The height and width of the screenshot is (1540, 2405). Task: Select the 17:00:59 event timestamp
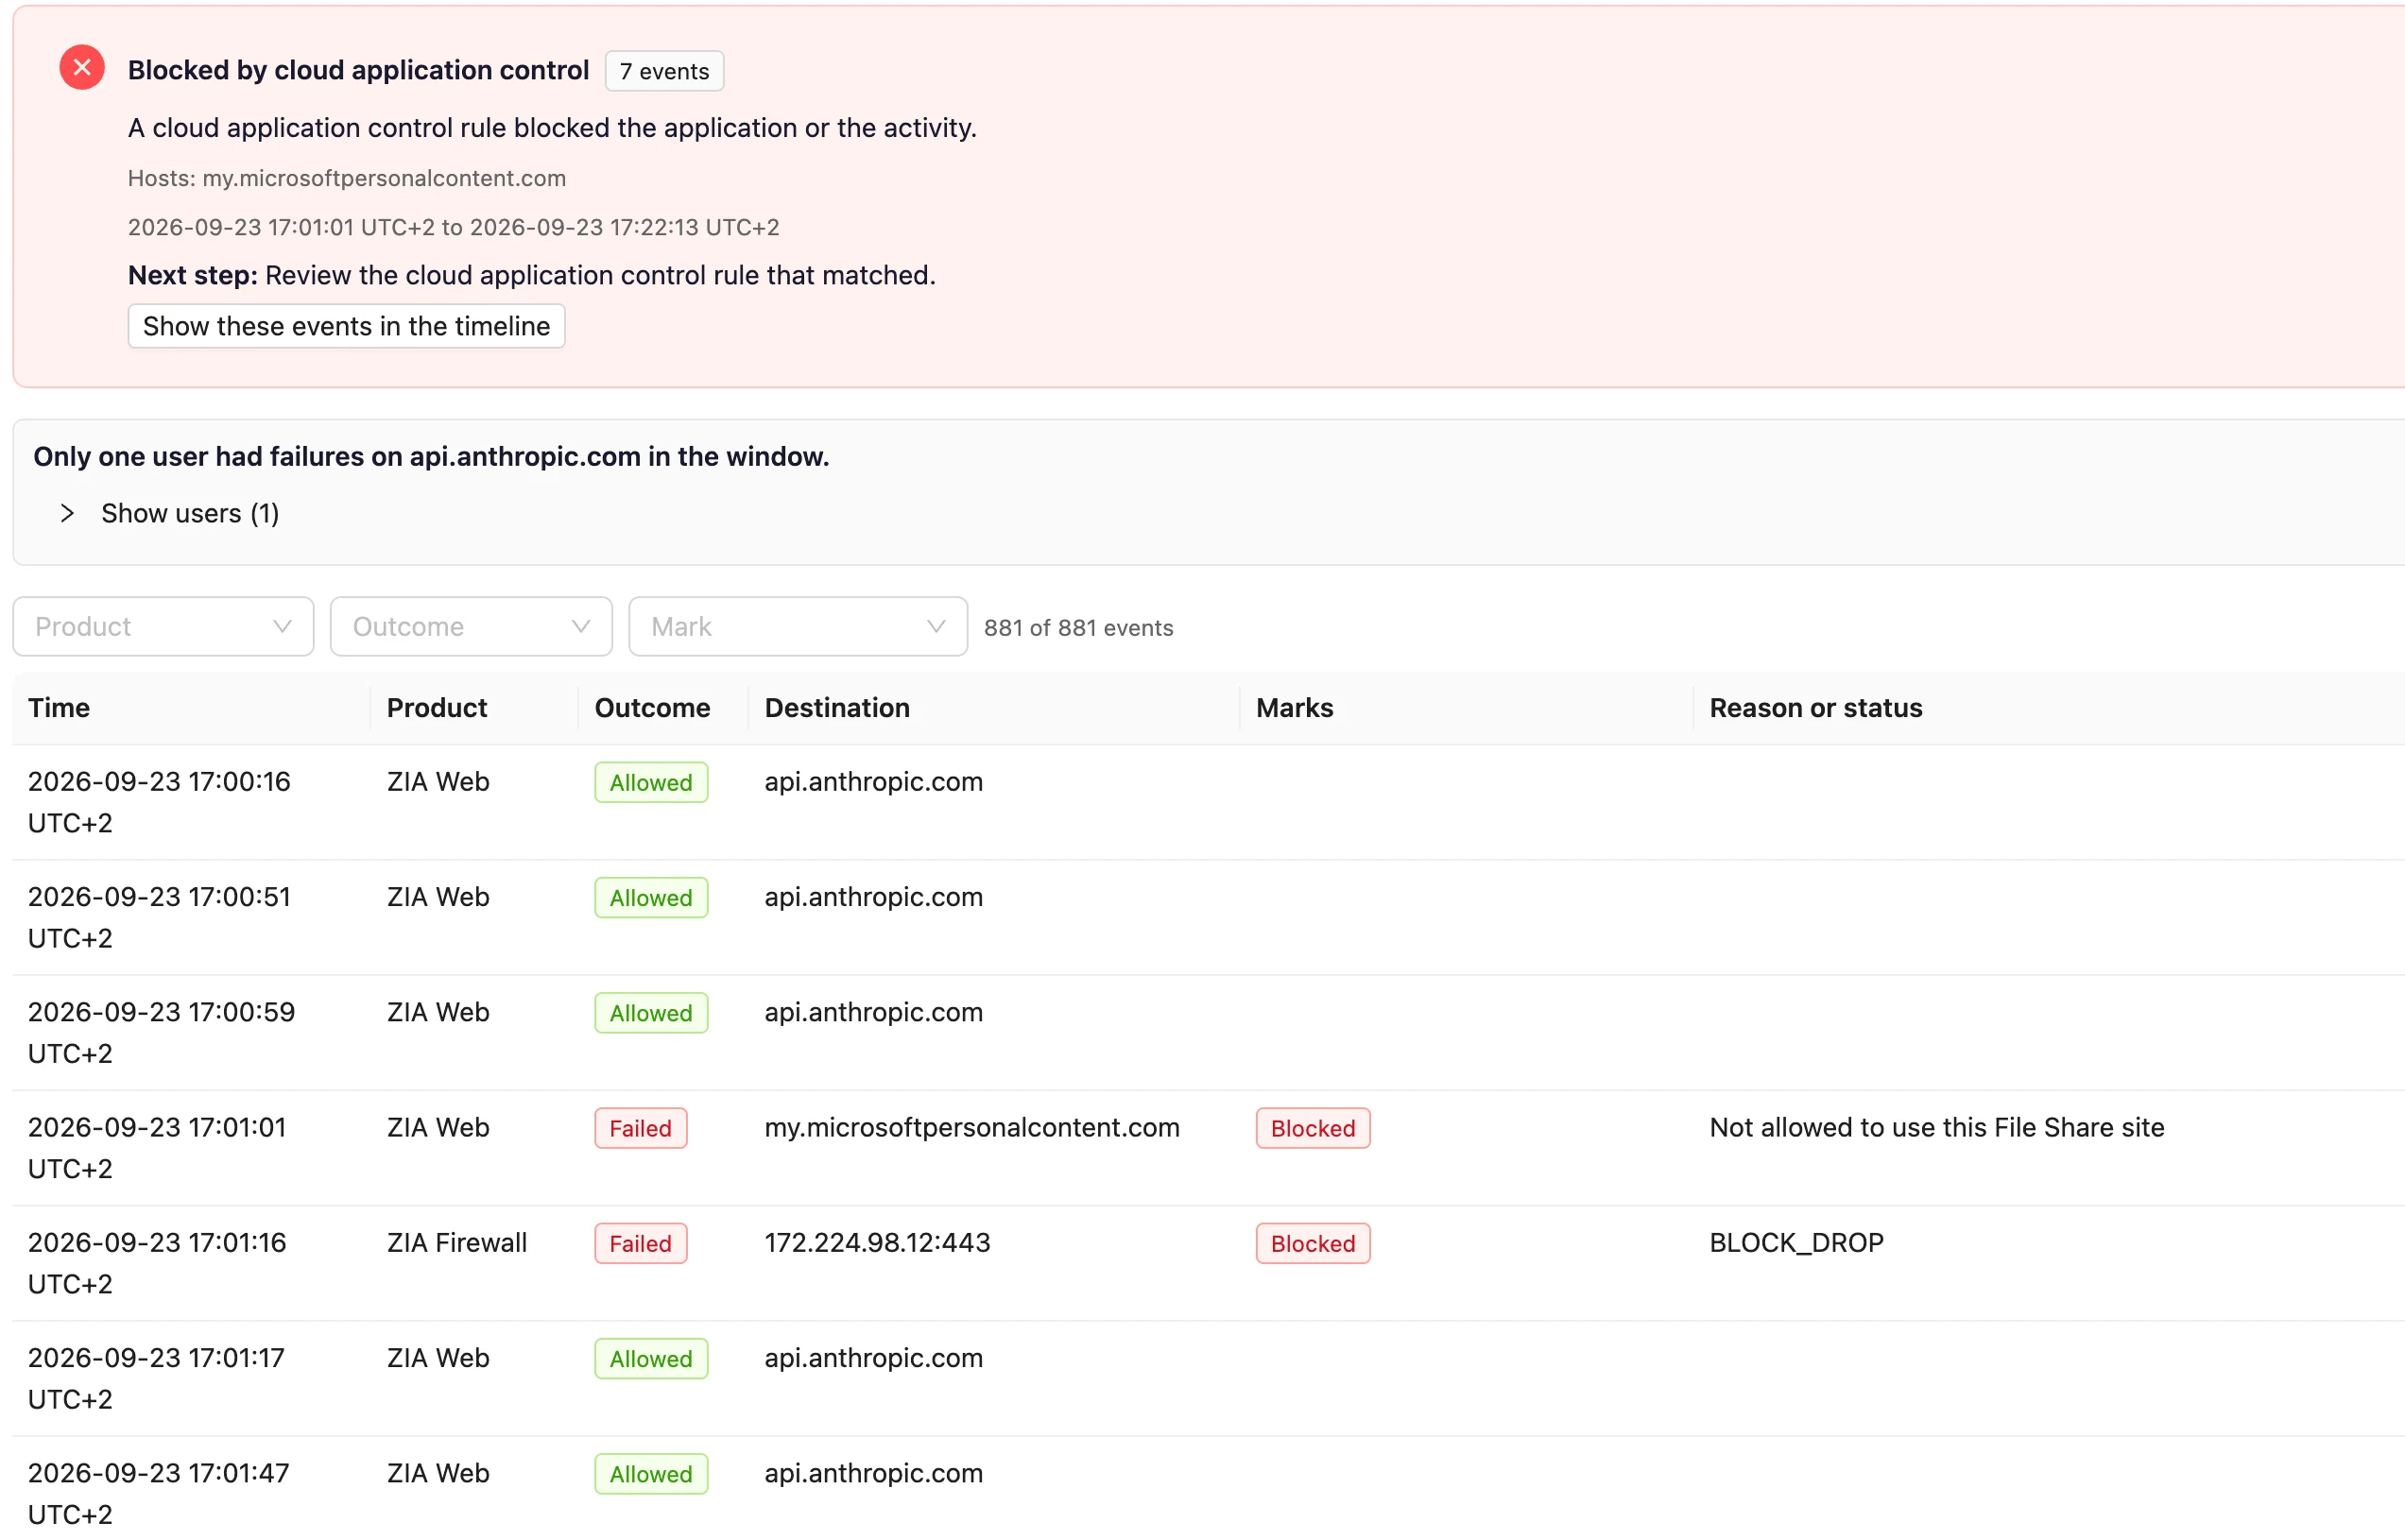(x=161, y=1032)
